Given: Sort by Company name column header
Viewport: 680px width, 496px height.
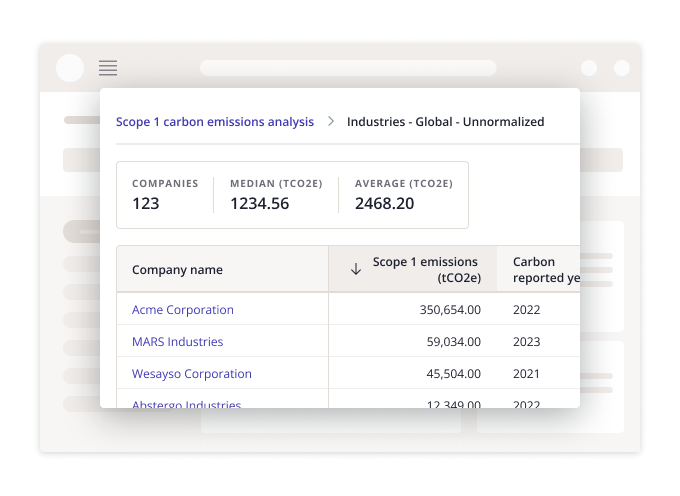Looking at the screenshot, I should pyautogui.click(x=222, y=269).
